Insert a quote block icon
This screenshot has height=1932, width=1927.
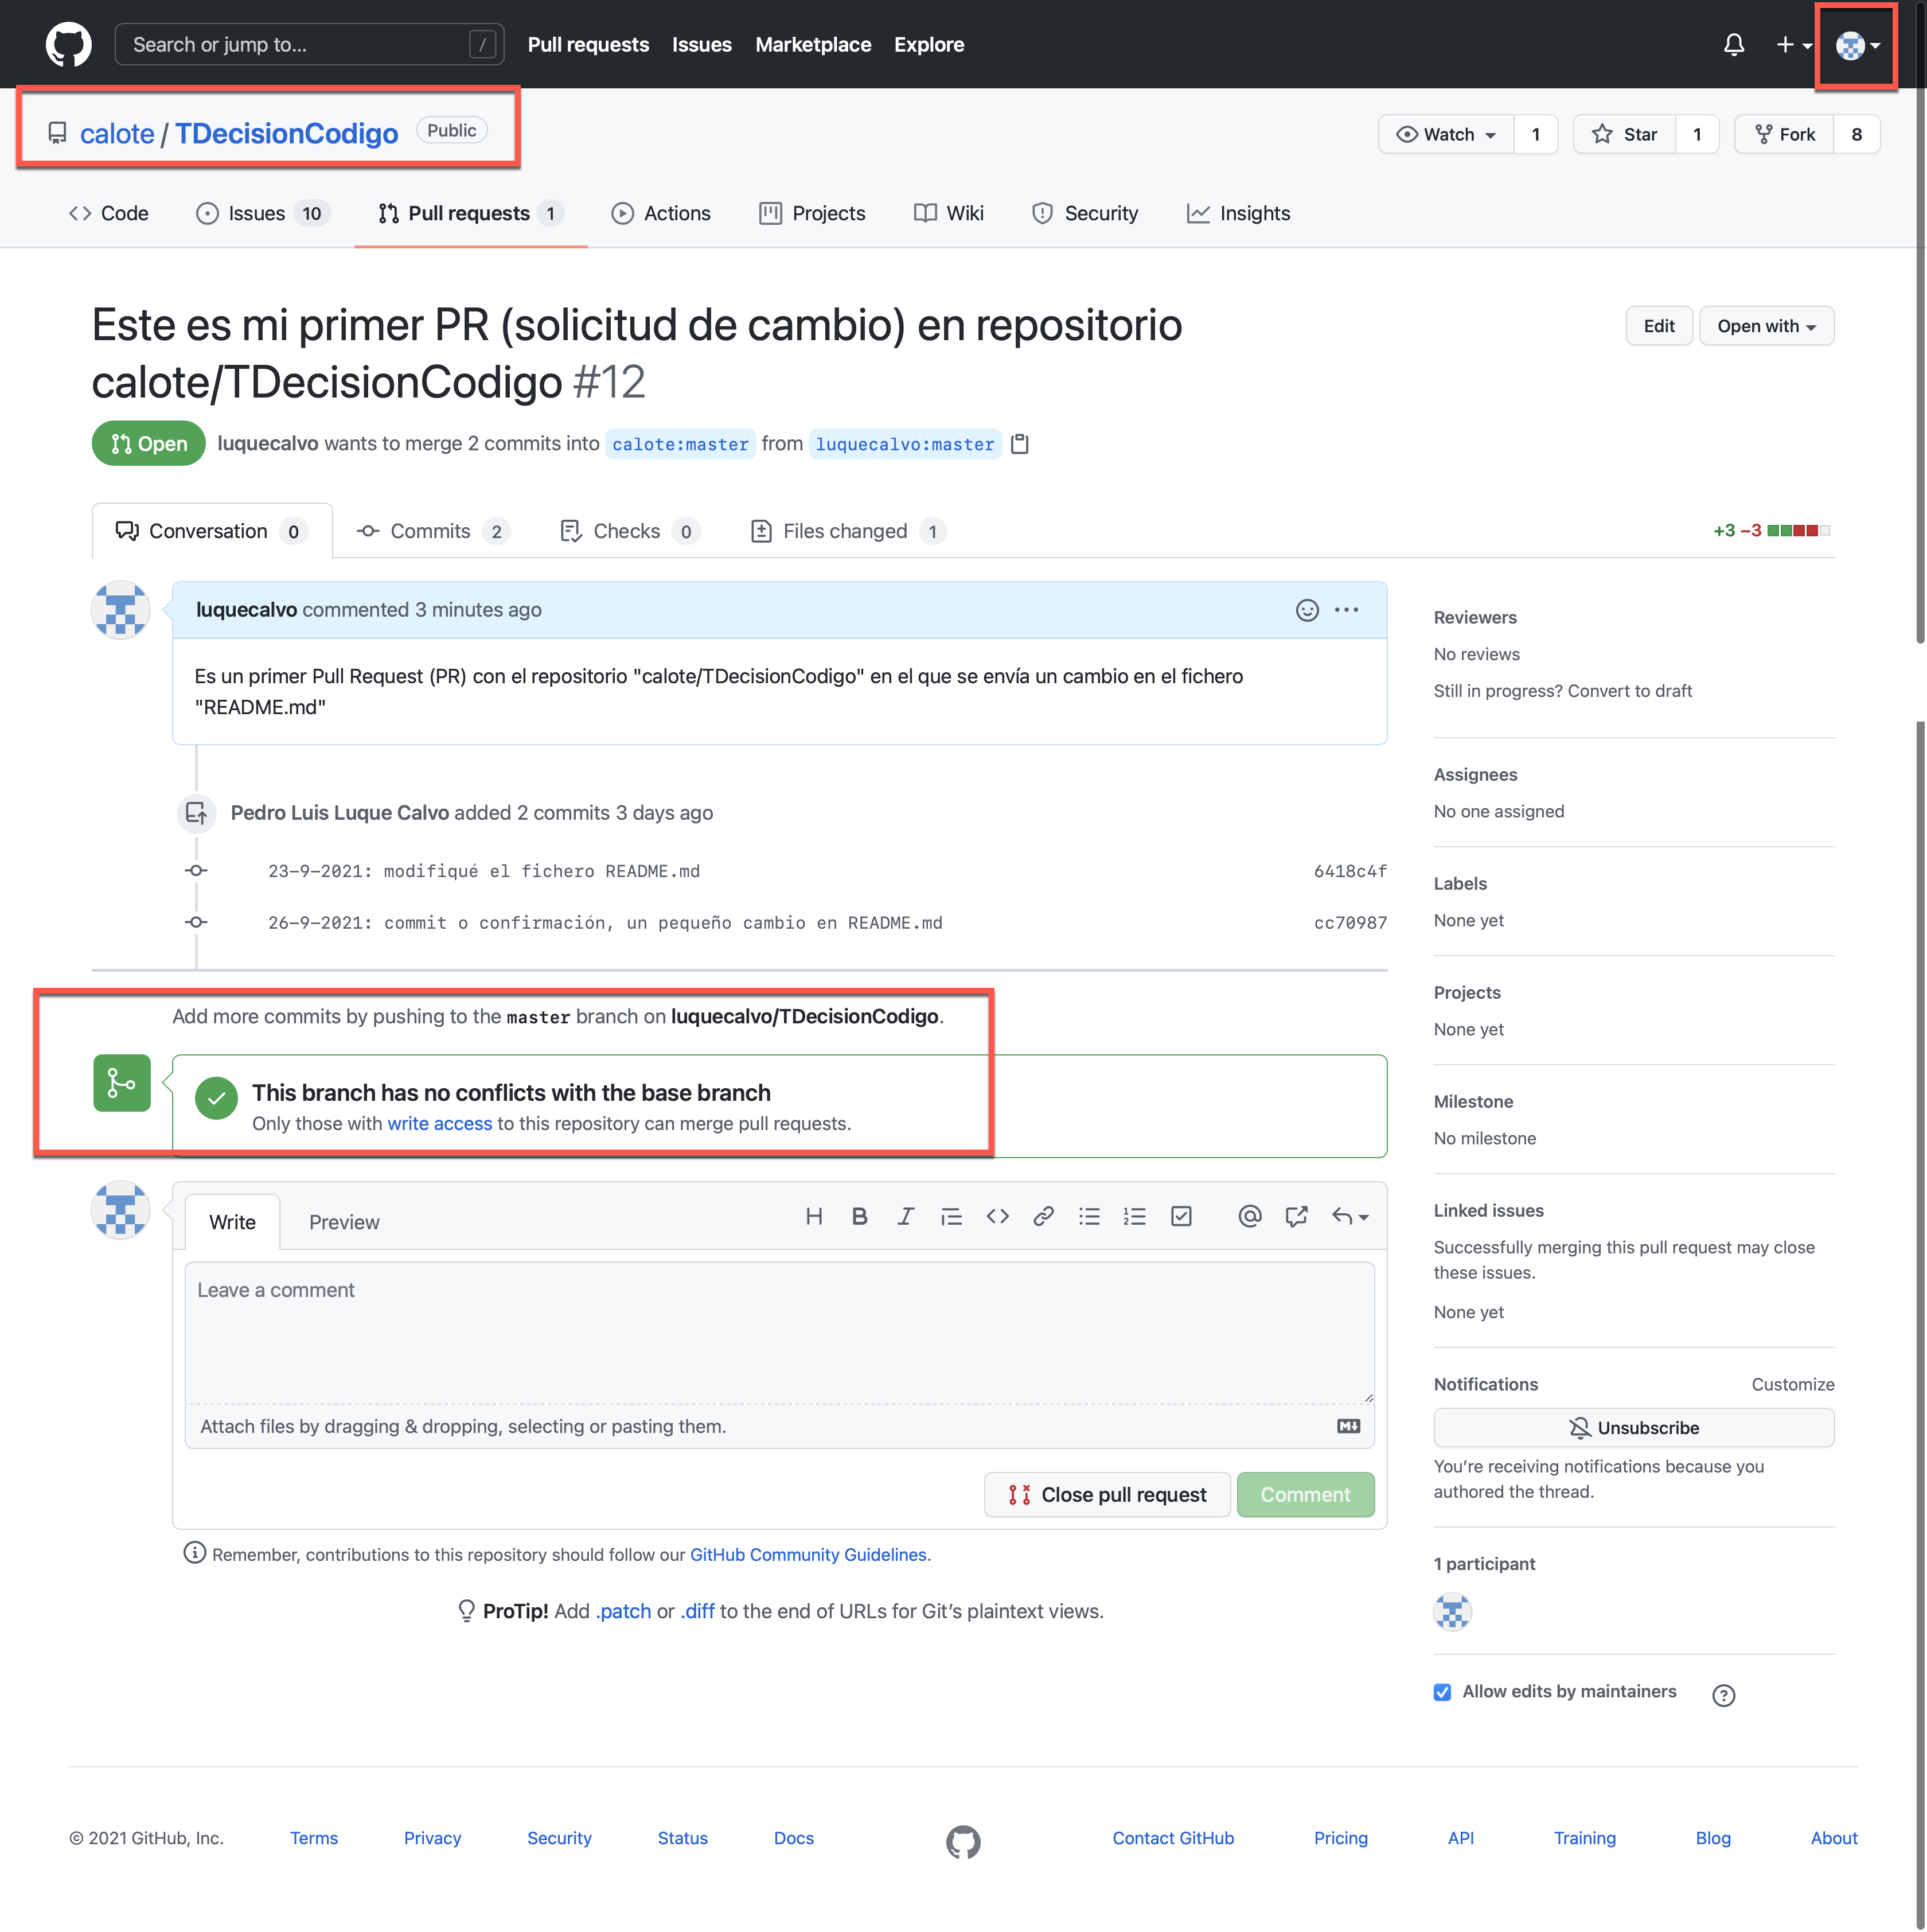pos(951,1216)
